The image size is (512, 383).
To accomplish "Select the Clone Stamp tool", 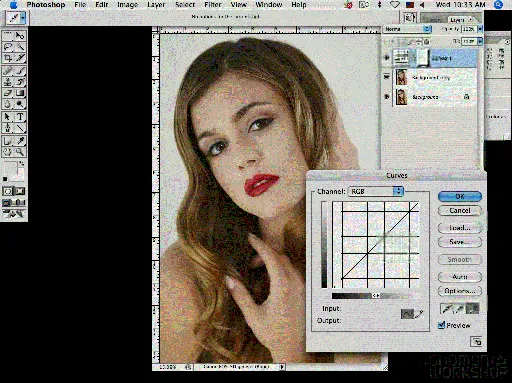I will coord(8,82).
